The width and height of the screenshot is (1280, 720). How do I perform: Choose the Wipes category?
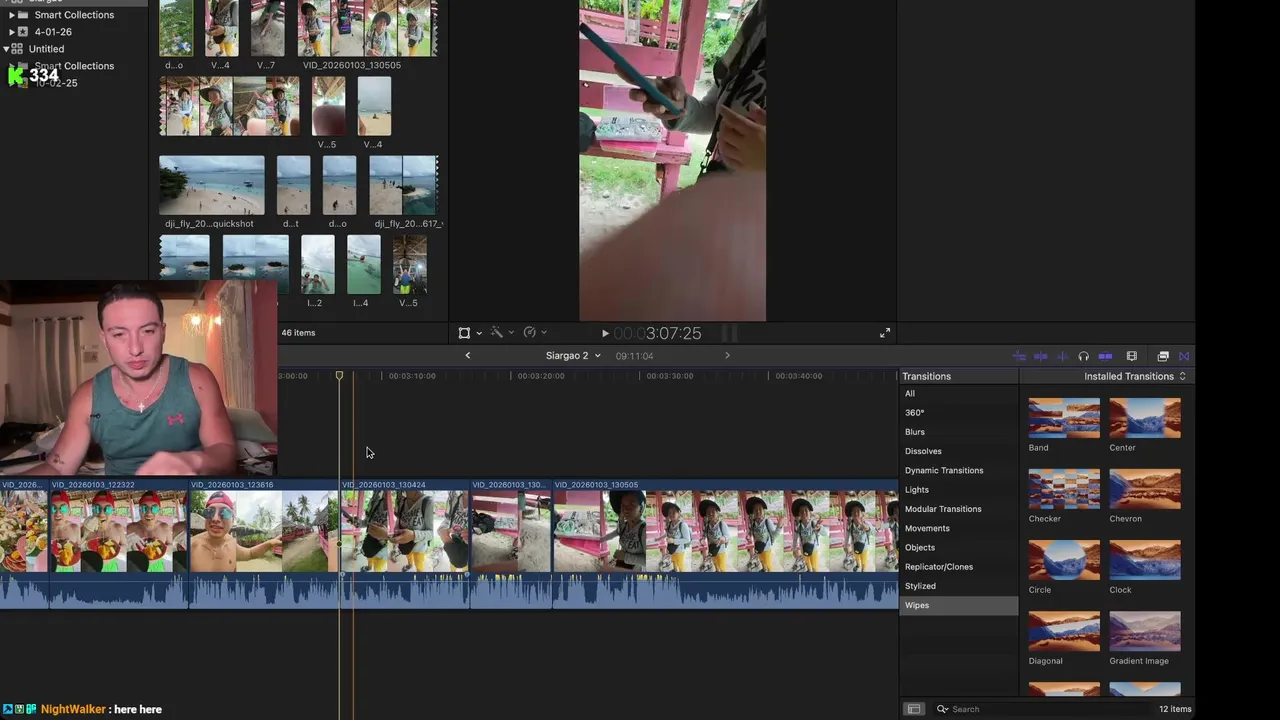958,605
